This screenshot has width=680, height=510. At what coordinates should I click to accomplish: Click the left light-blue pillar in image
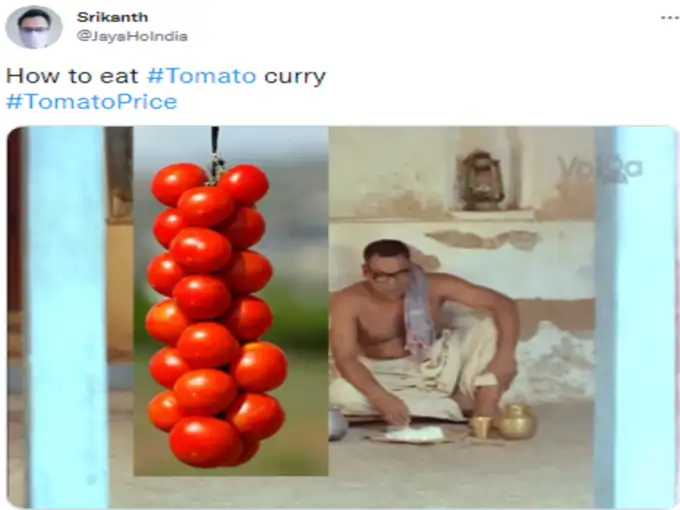(x=65, y=317)
